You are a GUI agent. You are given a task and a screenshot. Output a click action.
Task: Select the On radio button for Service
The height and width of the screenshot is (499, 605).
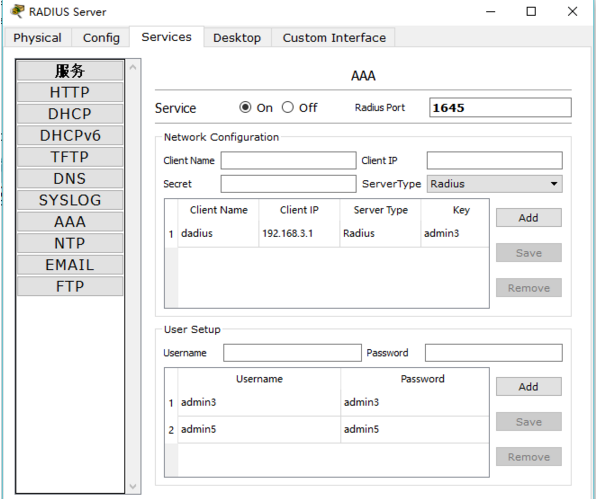246,108
